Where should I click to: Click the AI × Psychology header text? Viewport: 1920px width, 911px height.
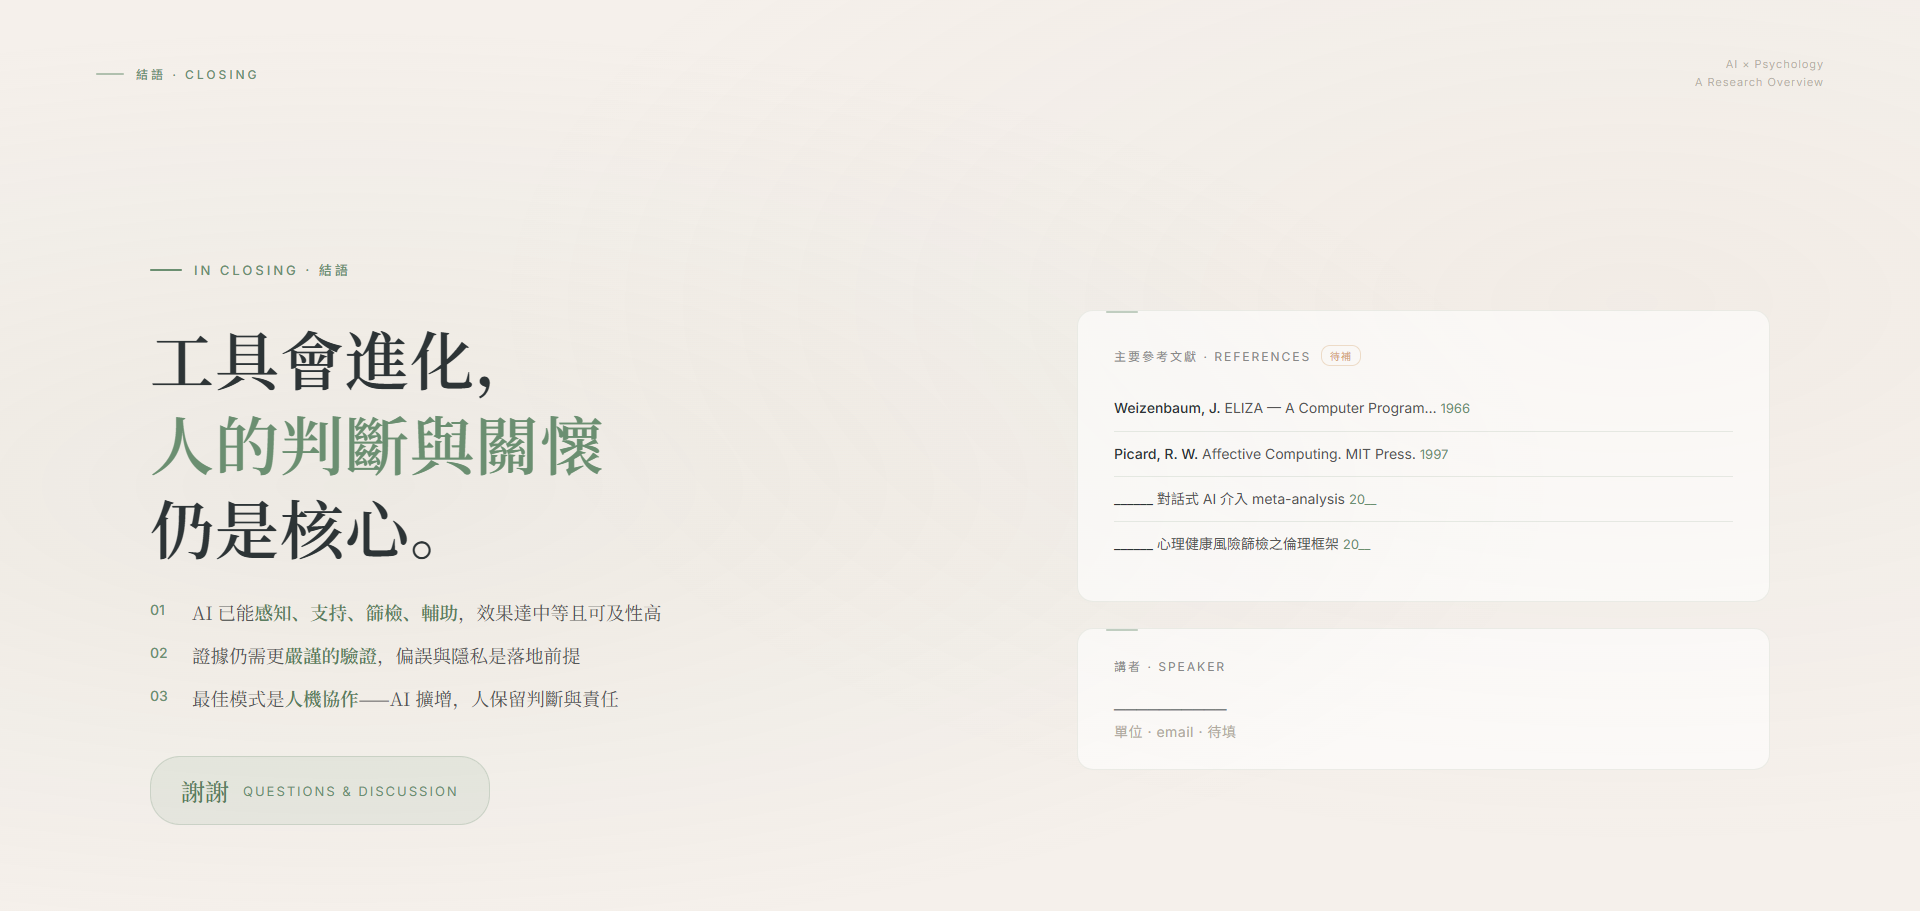tap(1774, 64)
